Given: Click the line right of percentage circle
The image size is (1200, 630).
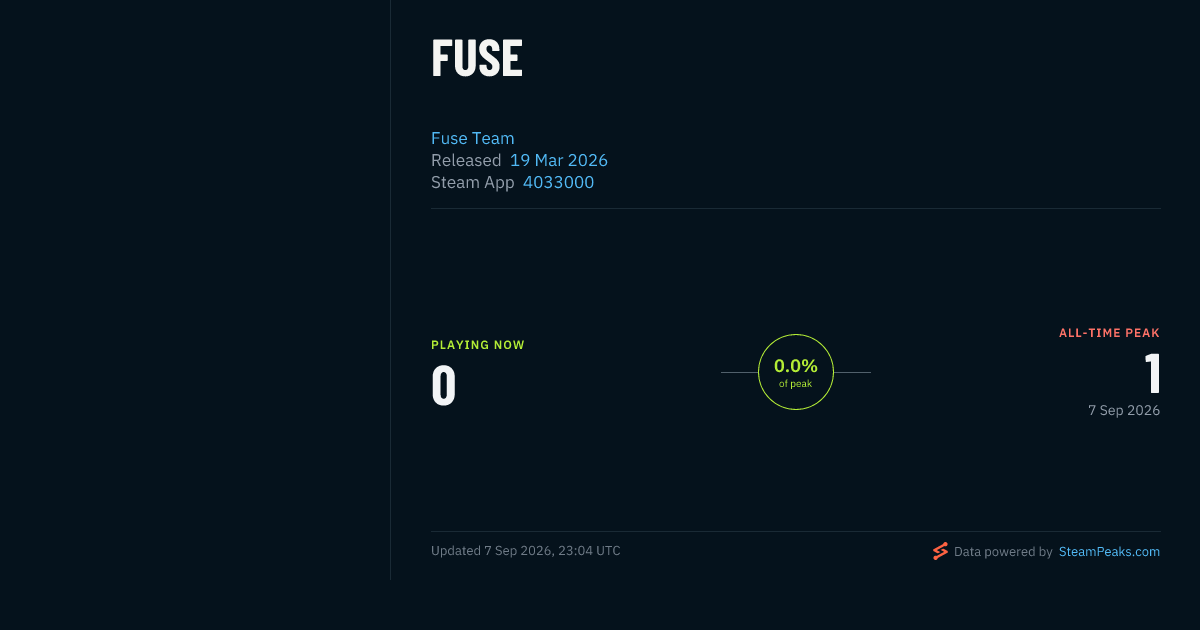Looking at the screenshot, I should tap(852, 372).
